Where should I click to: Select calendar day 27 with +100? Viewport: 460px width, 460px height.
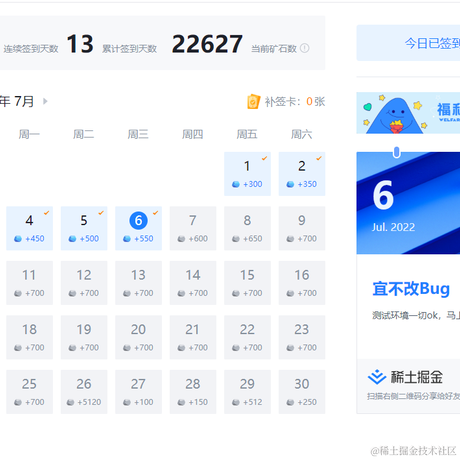pyautogui.click(x=139, y=392)
